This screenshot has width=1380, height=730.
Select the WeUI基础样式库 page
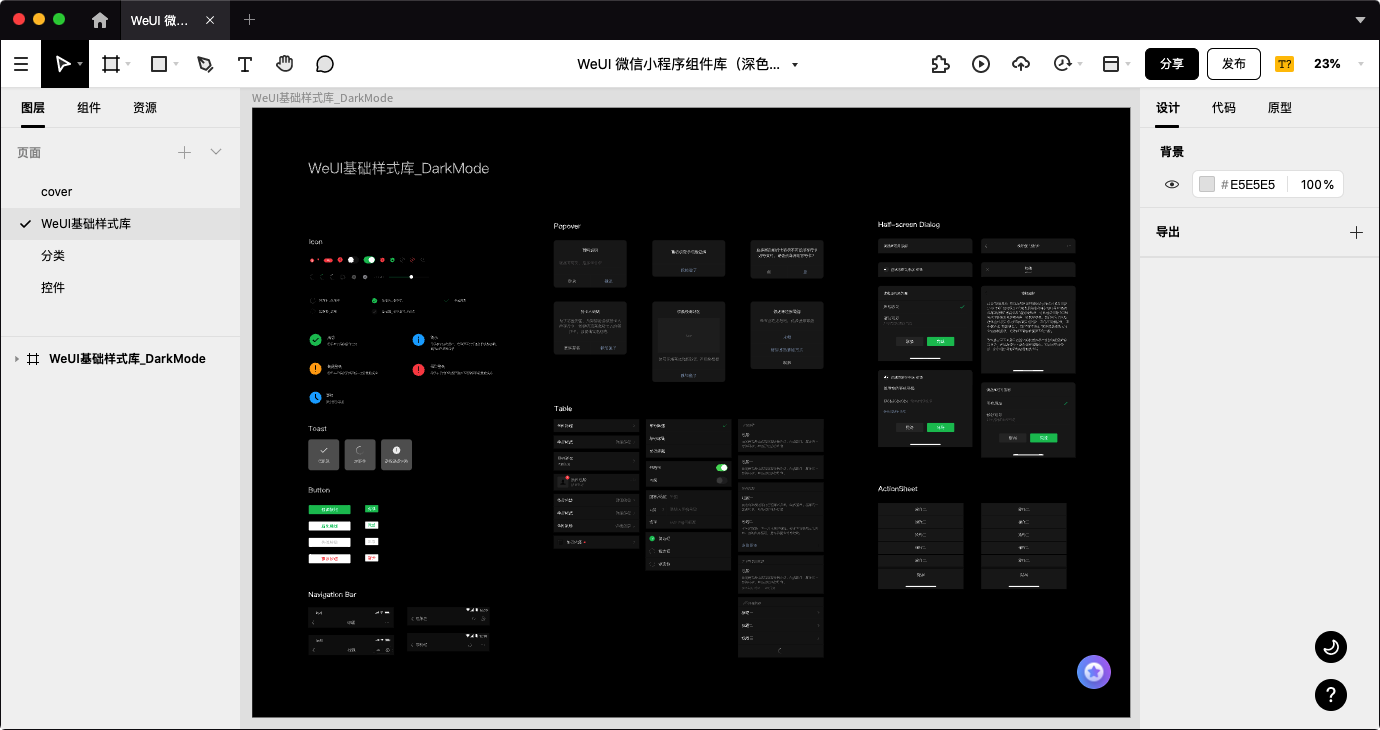120,224
